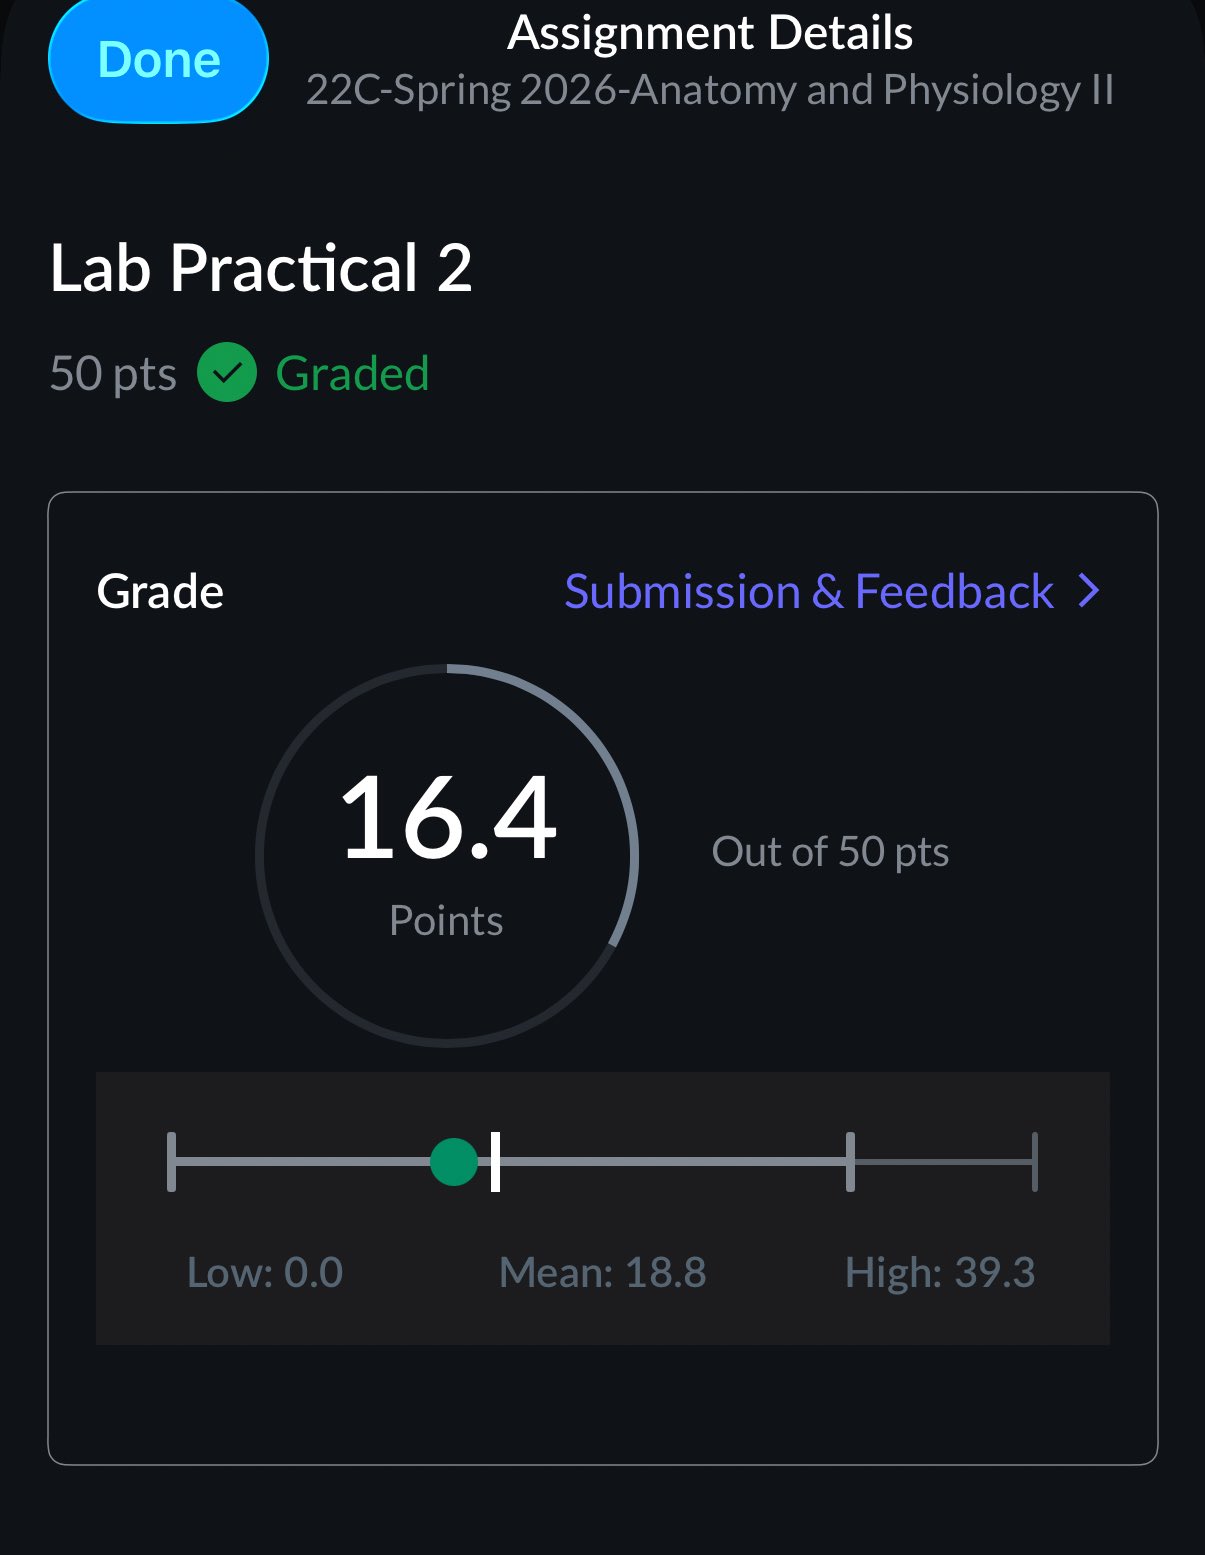Screen dimensions: 1205x1555
Task: Tap the Anatomy and Physiology II course subtitle
Action: 710,90
